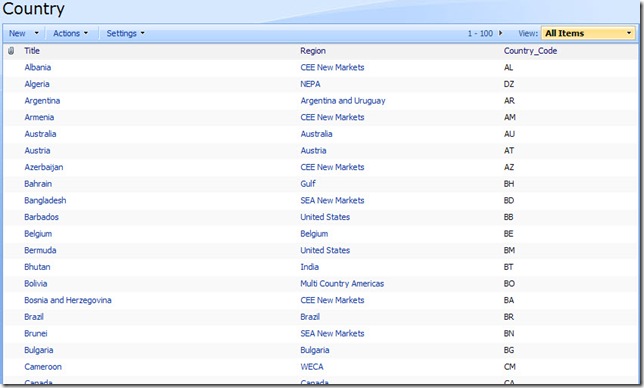Click United States in Bermuda row
Viewport: 644px width, 388px height.
tap(325, 250)
